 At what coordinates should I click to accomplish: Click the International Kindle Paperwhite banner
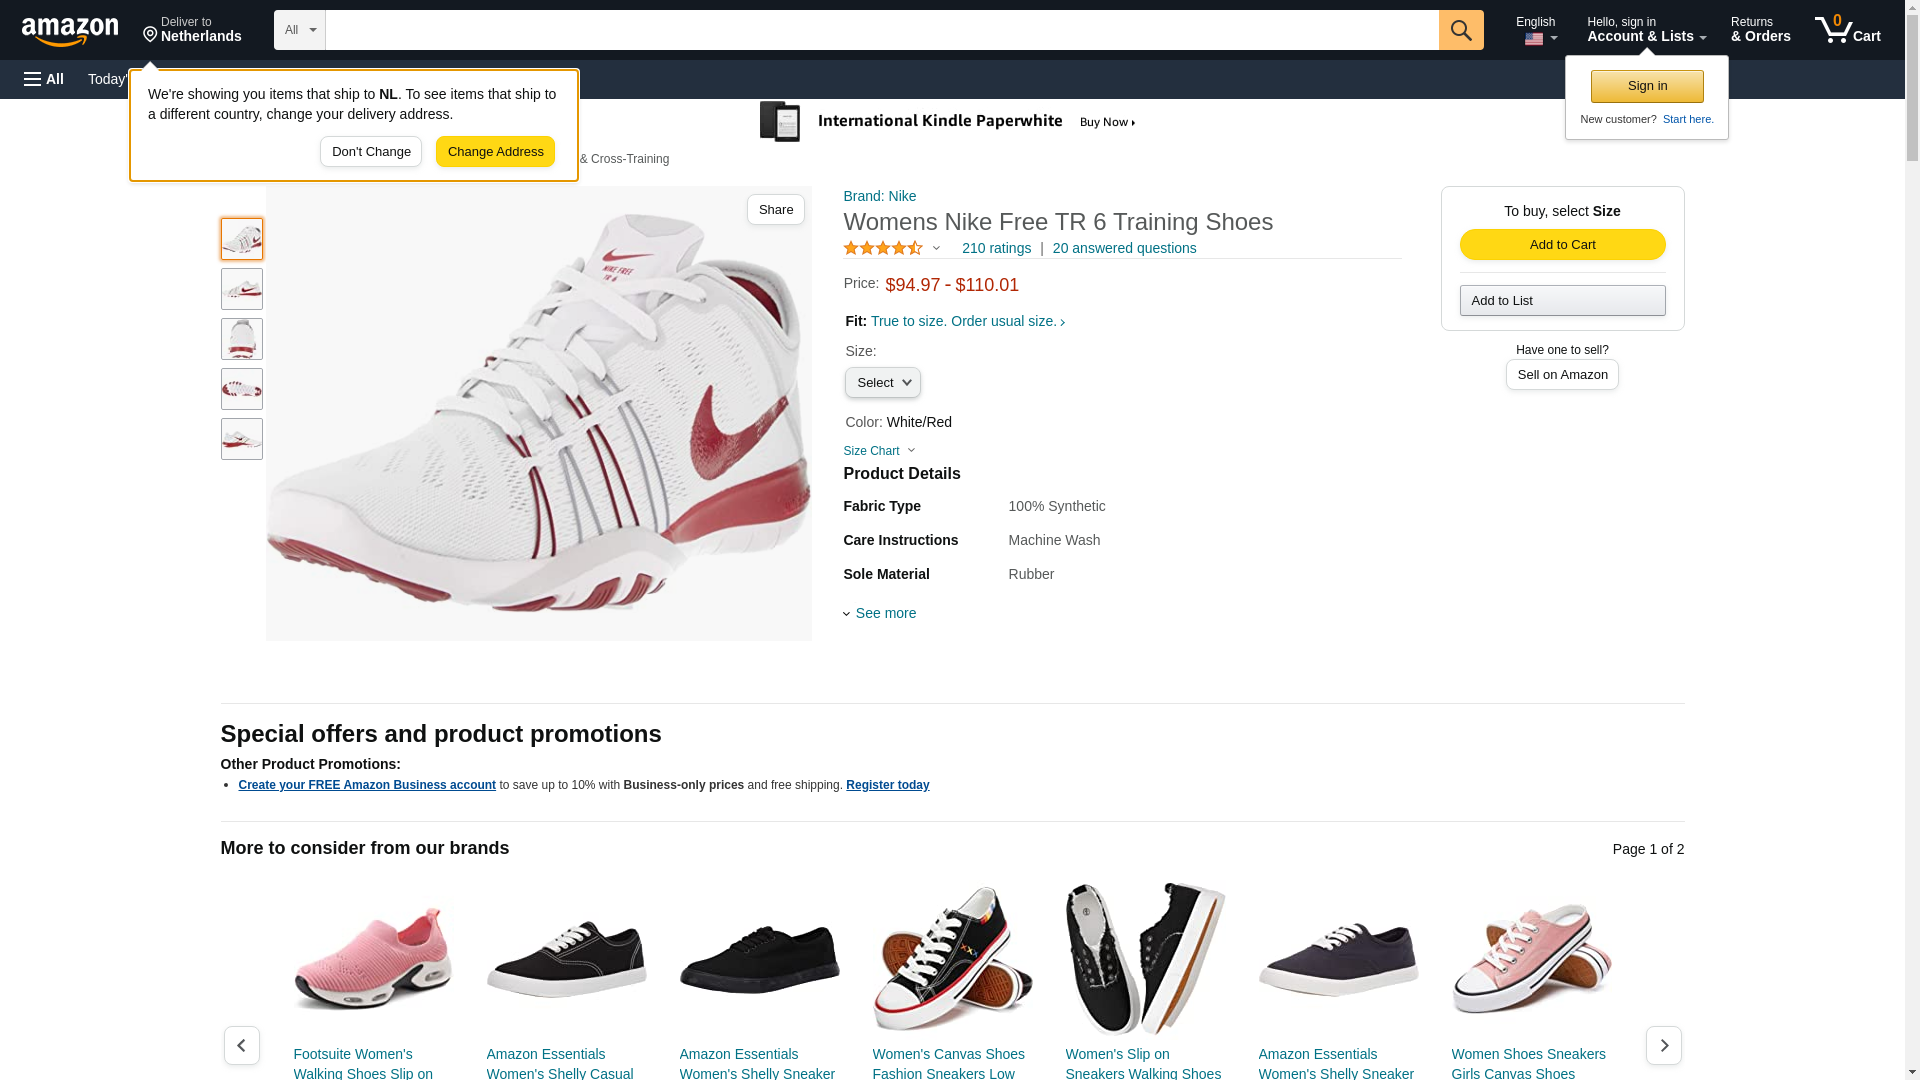point(948,122)
